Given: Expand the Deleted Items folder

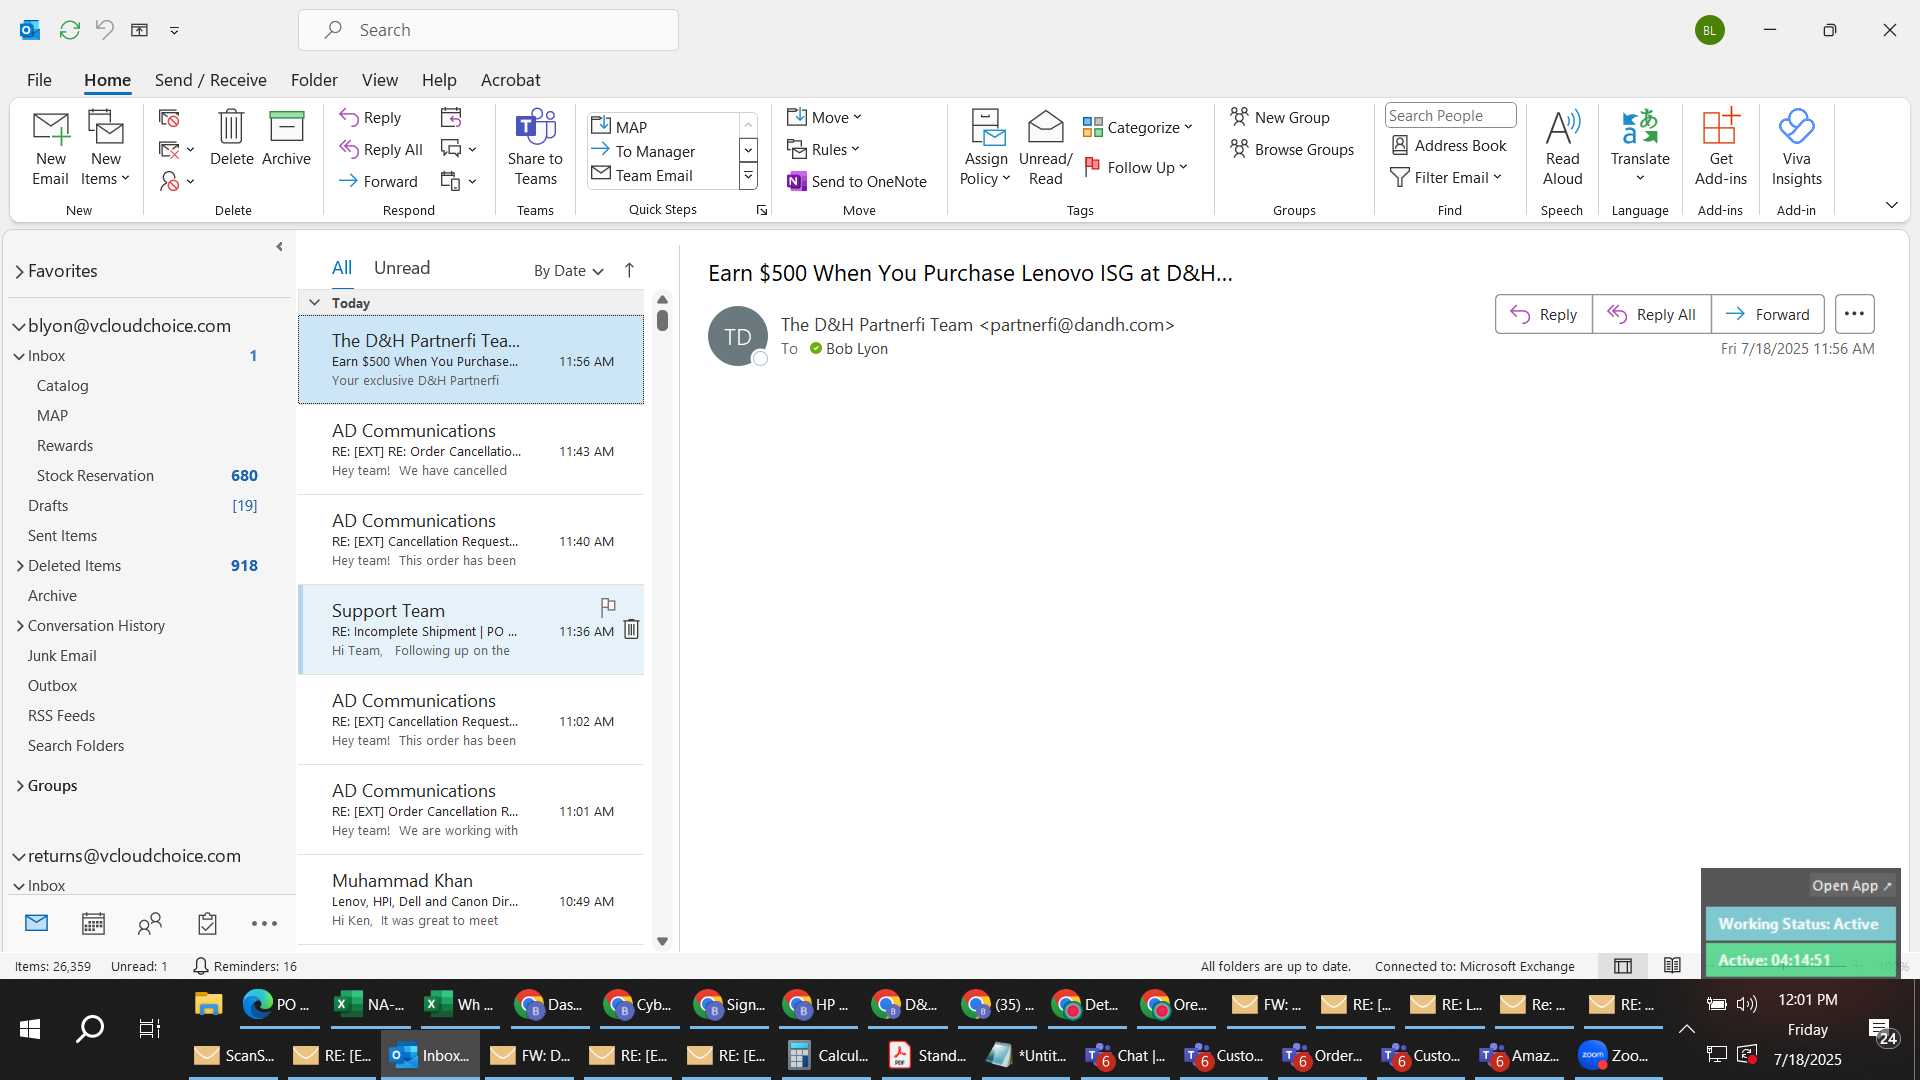Looking at the screenshot, I should 20,566.
